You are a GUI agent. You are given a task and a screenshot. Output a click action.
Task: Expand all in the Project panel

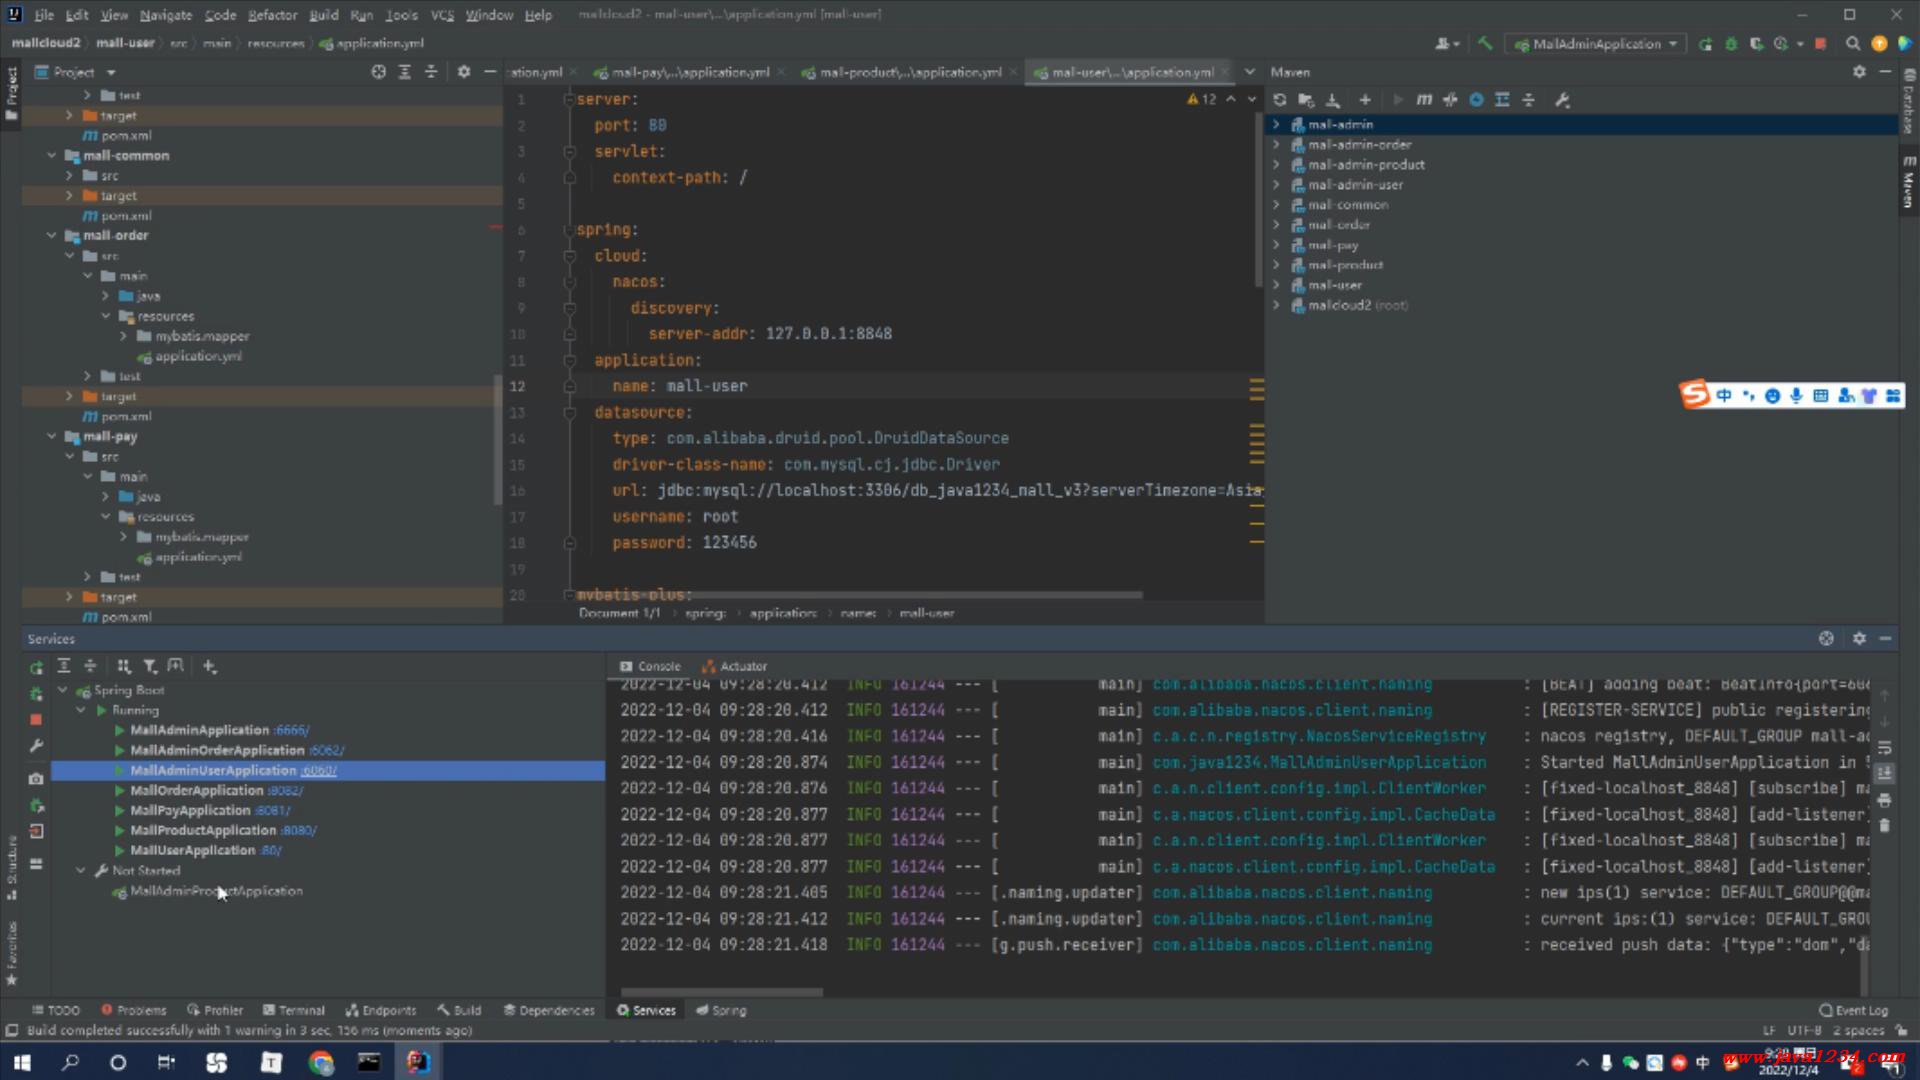click(x=405, y=72)
